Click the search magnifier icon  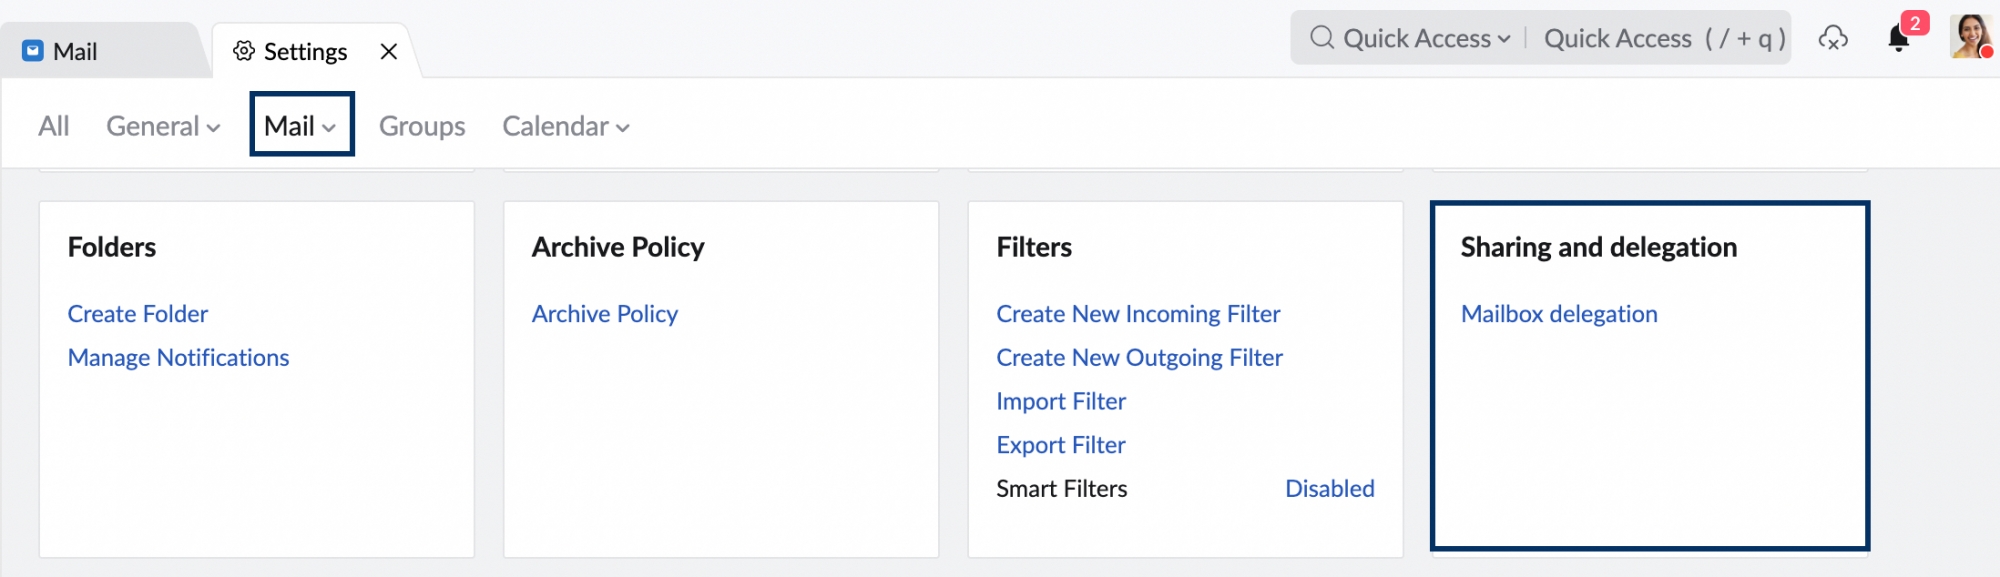click(1322, 38)
